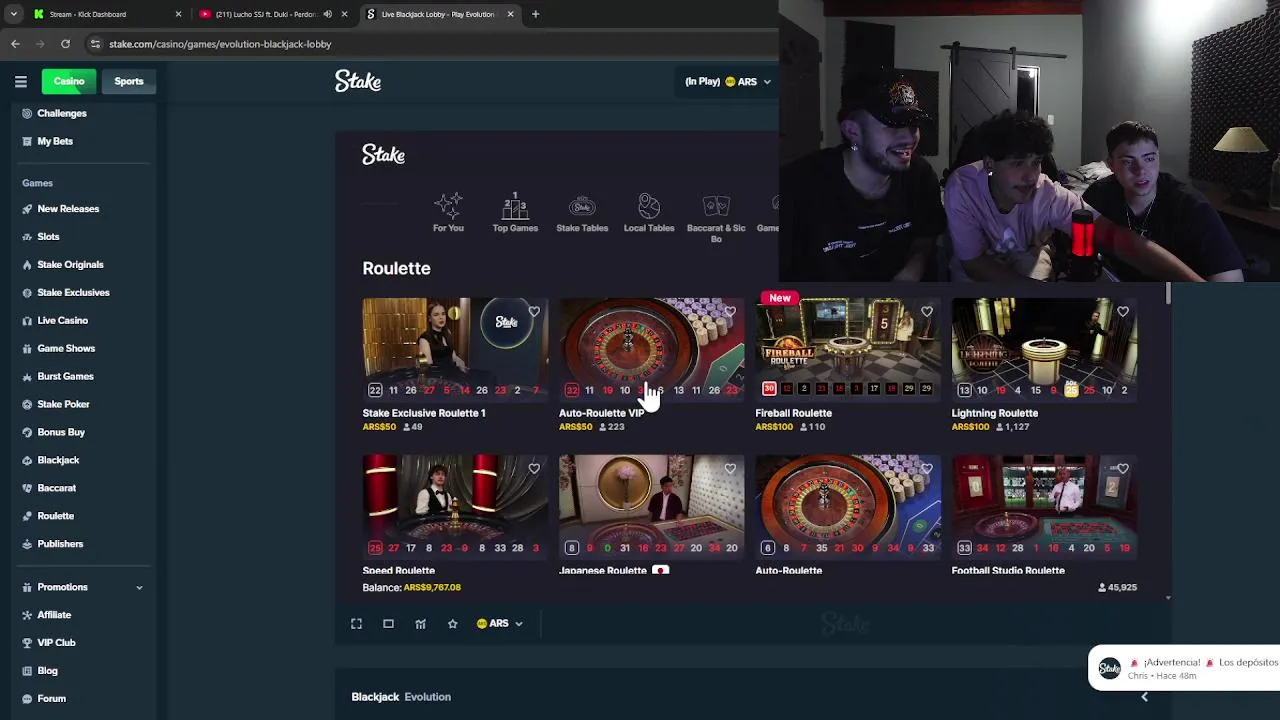Click the browser address bar

click(430, 44)
